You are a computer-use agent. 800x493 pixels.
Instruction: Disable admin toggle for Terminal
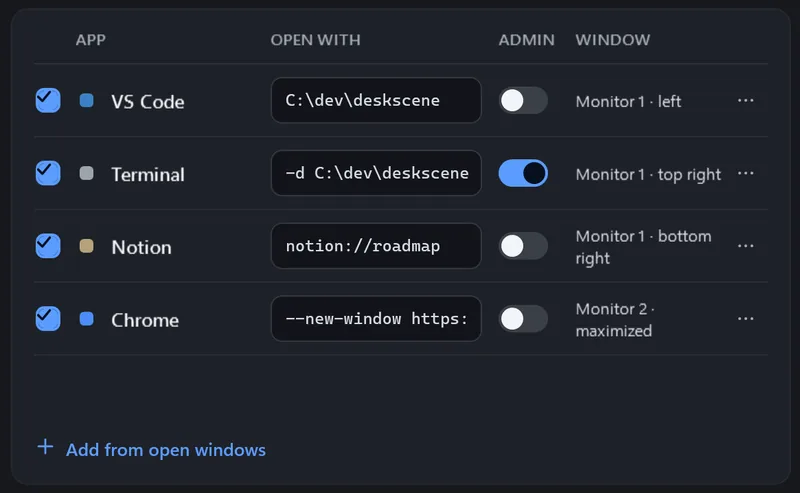click(x=523, y=173)
